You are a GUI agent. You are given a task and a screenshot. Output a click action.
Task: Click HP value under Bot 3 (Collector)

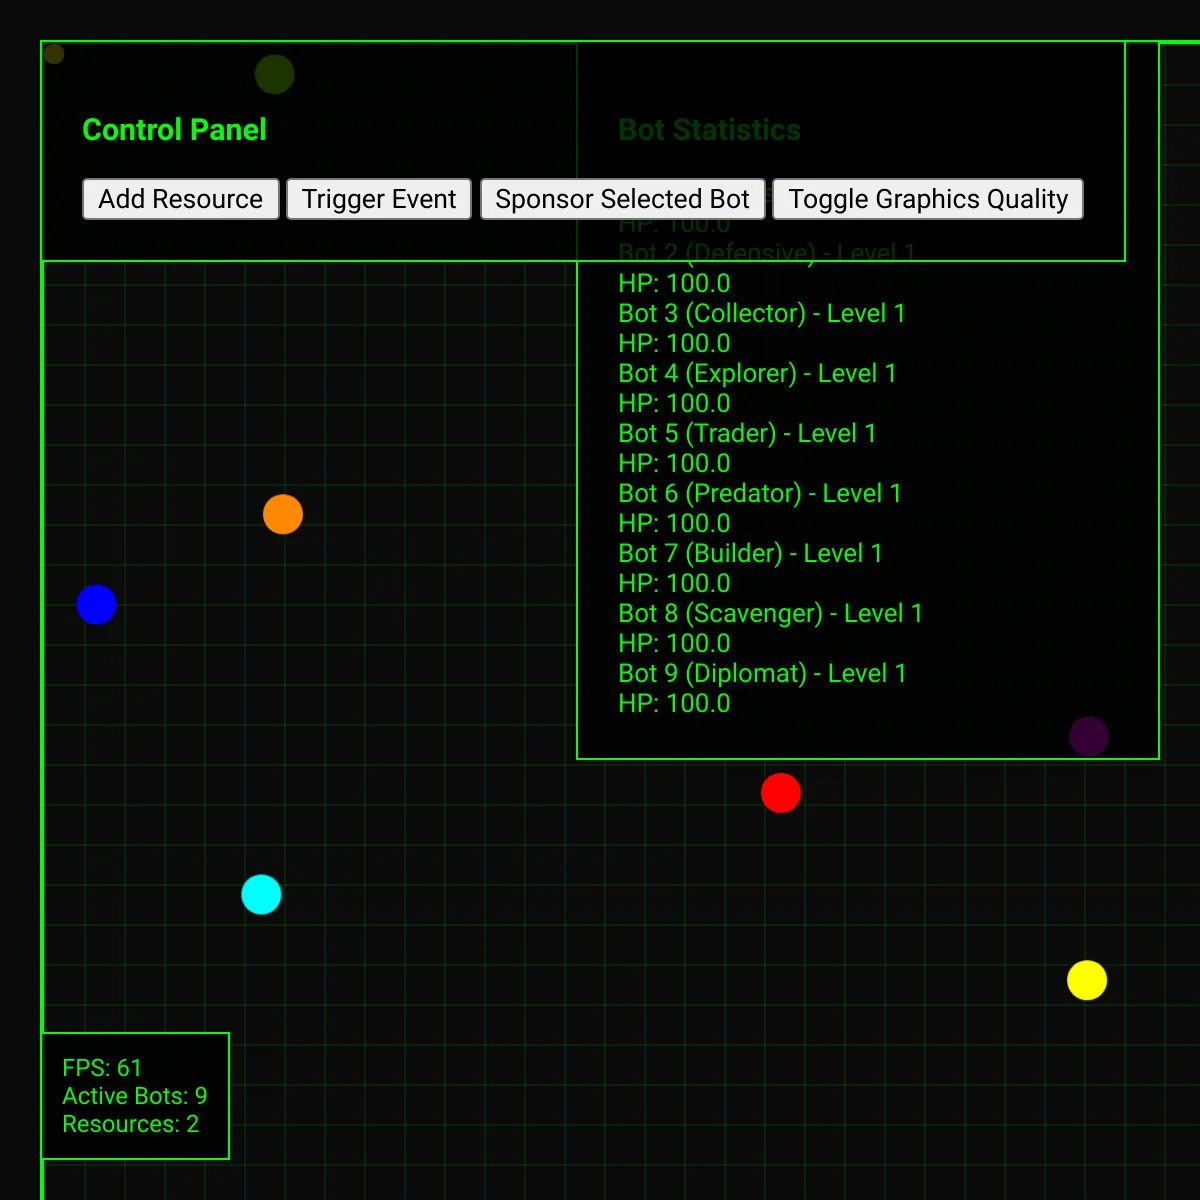pos(674,343)
